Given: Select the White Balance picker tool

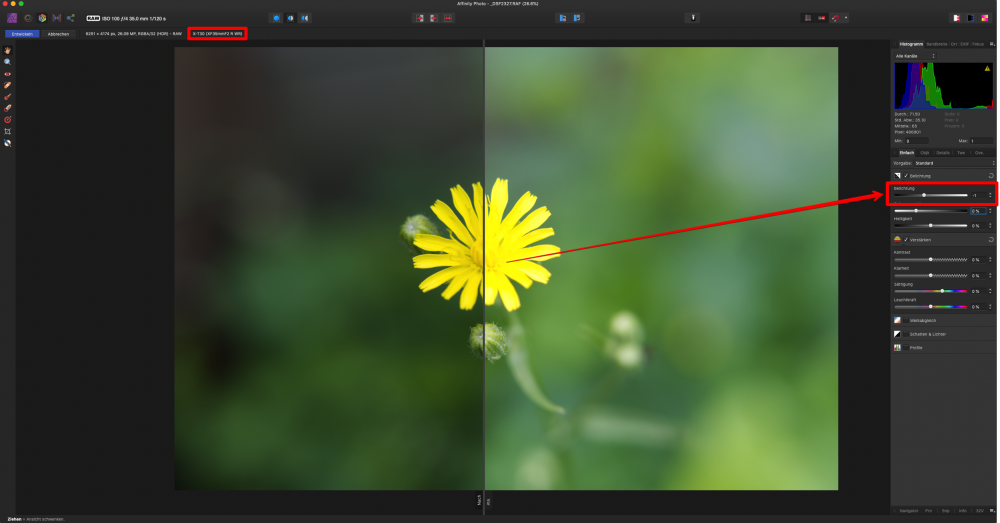Looking at the screenshot, I should point(8,143).
